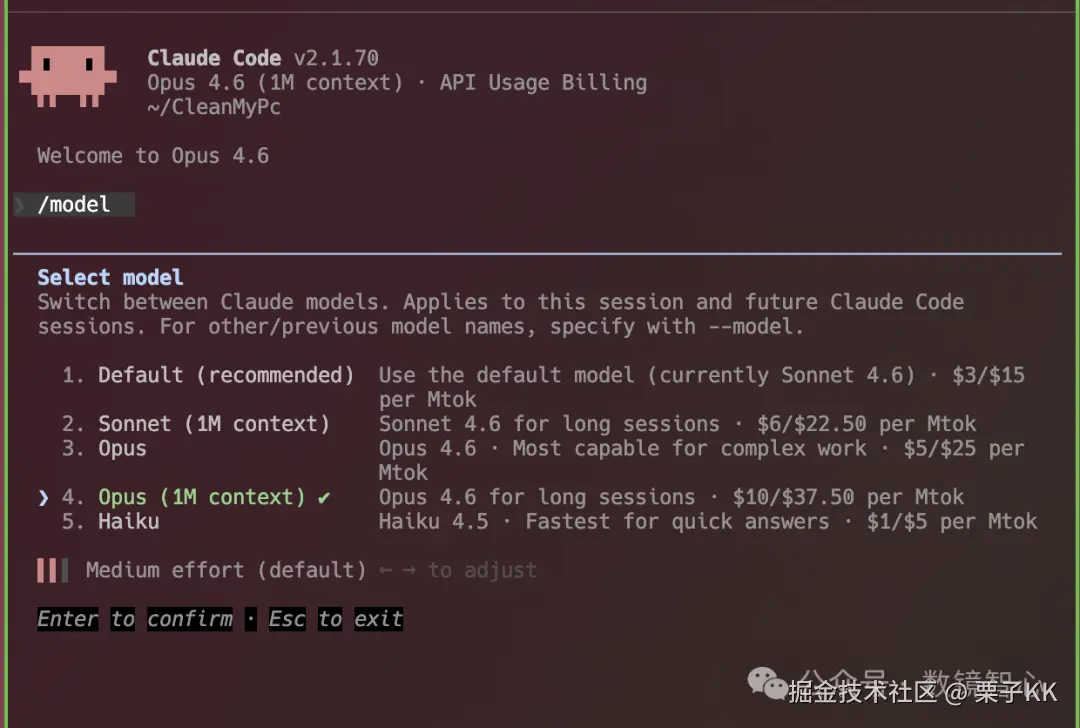The height and width of the screenshot is (728, 1080).
Task: Click the Enter to confirm hint
Action: 134,619
